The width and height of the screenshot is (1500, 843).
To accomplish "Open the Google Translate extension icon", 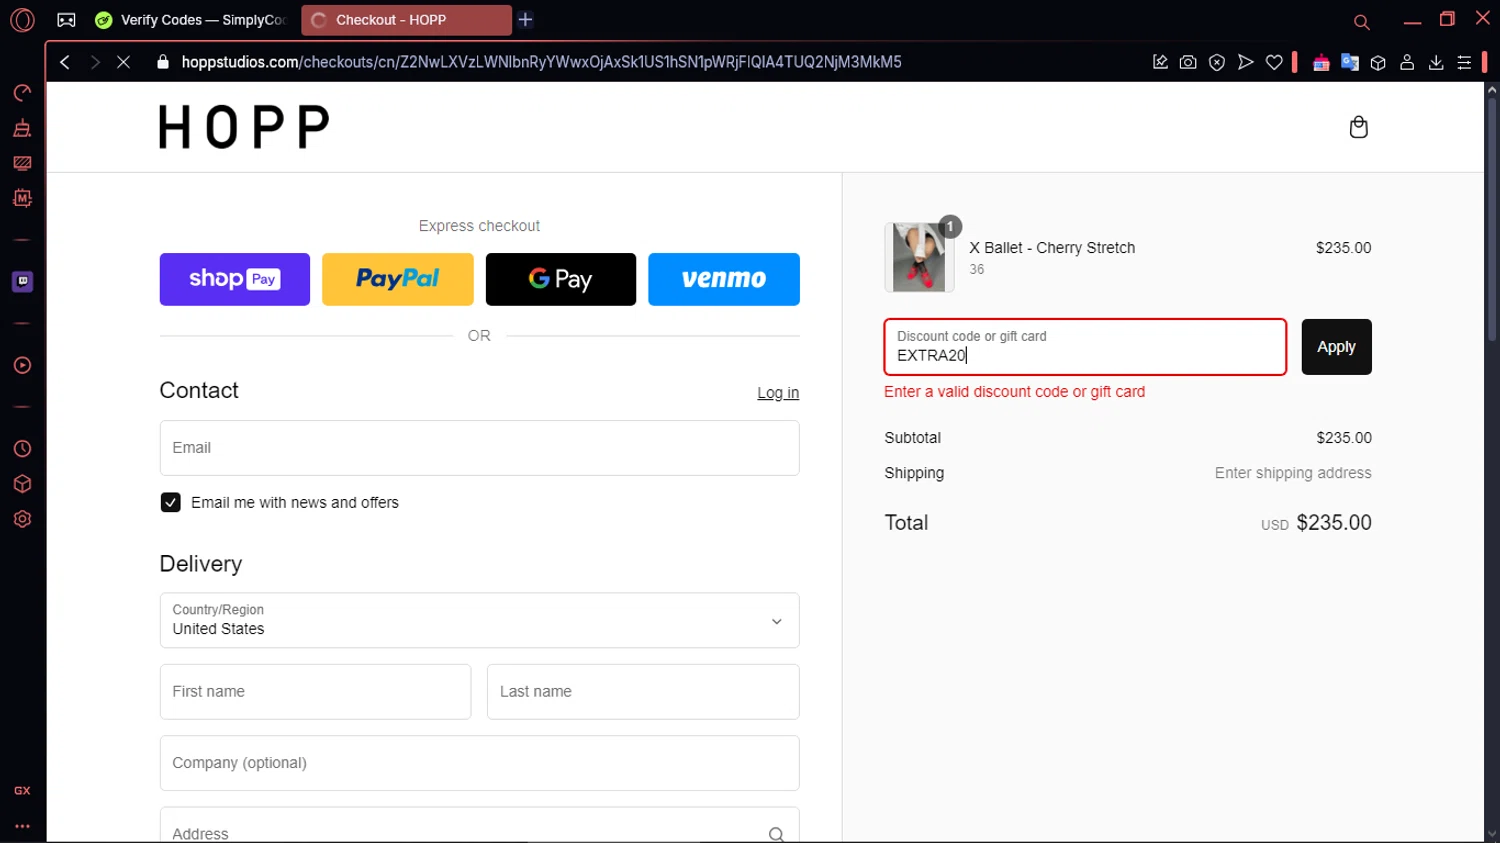I will pos(1350,62).
